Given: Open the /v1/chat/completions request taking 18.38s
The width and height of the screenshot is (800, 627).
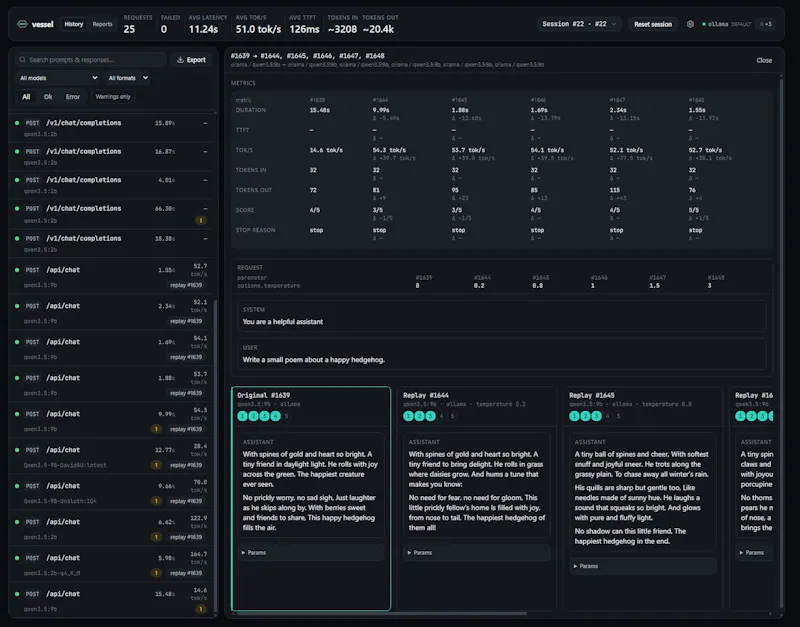Looking at the screenshot, I should (x=112, y=243).
